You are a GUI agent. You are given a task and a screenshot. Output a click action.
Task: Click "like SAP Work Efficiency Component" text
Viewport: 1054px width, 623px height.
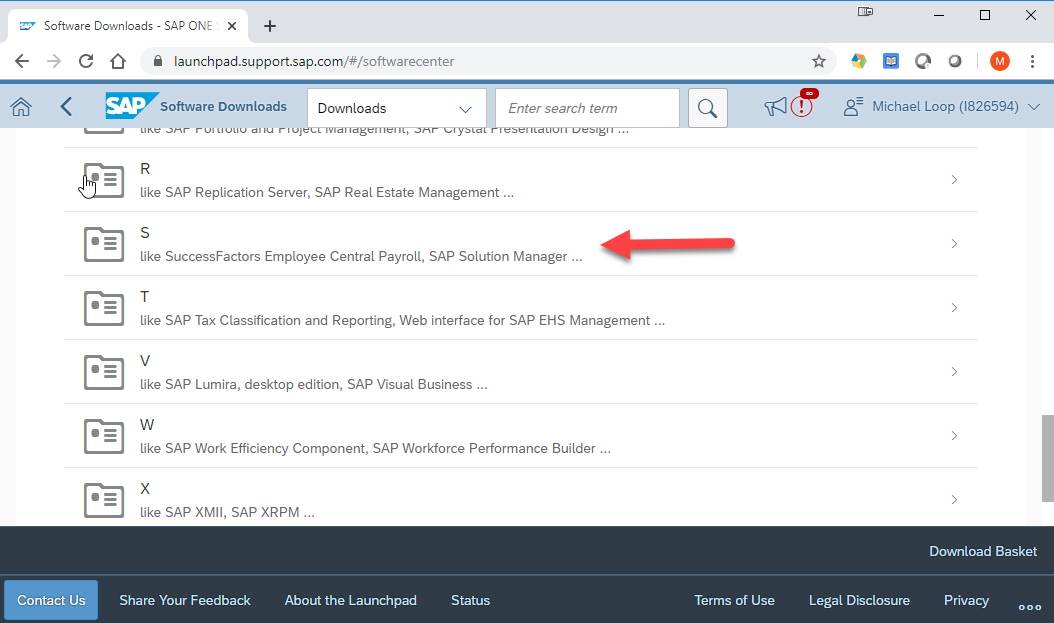(x=375, y=448)
